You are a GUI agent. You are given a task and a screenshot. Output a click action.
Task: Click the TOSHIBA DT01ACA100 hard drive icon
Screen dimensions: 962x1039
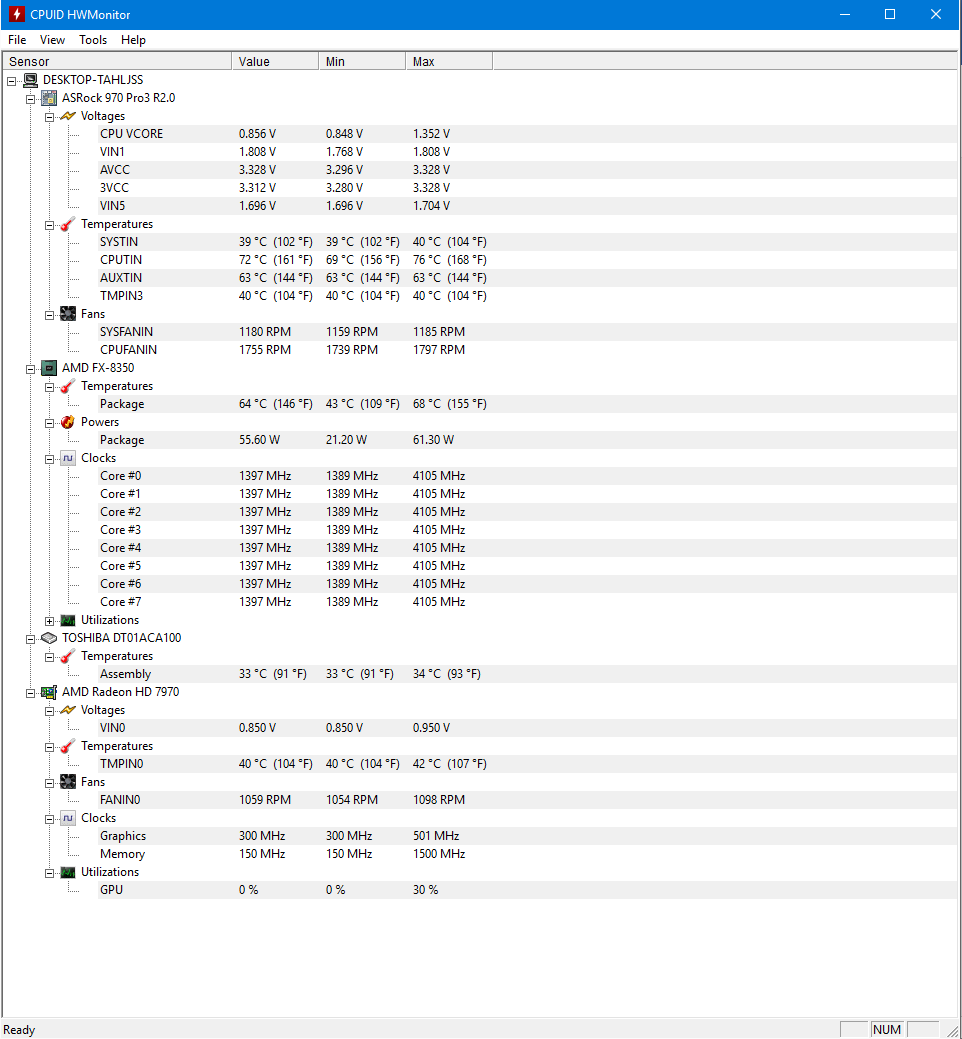click(x=49, y=638)
